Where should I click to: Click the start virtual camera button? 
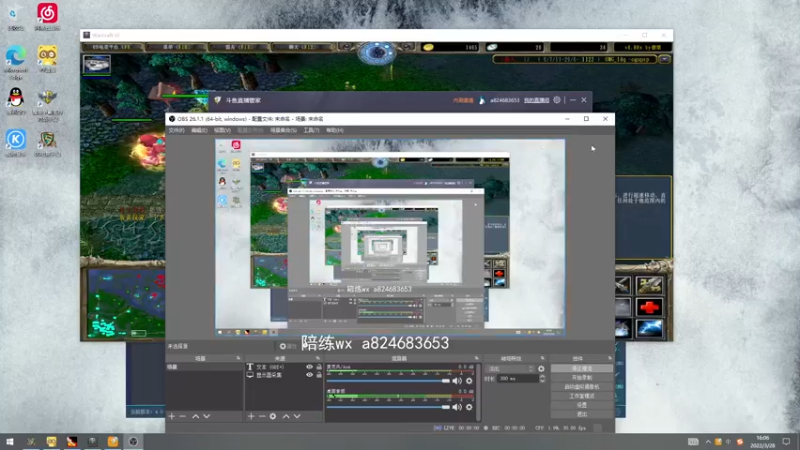coord(582,387)
